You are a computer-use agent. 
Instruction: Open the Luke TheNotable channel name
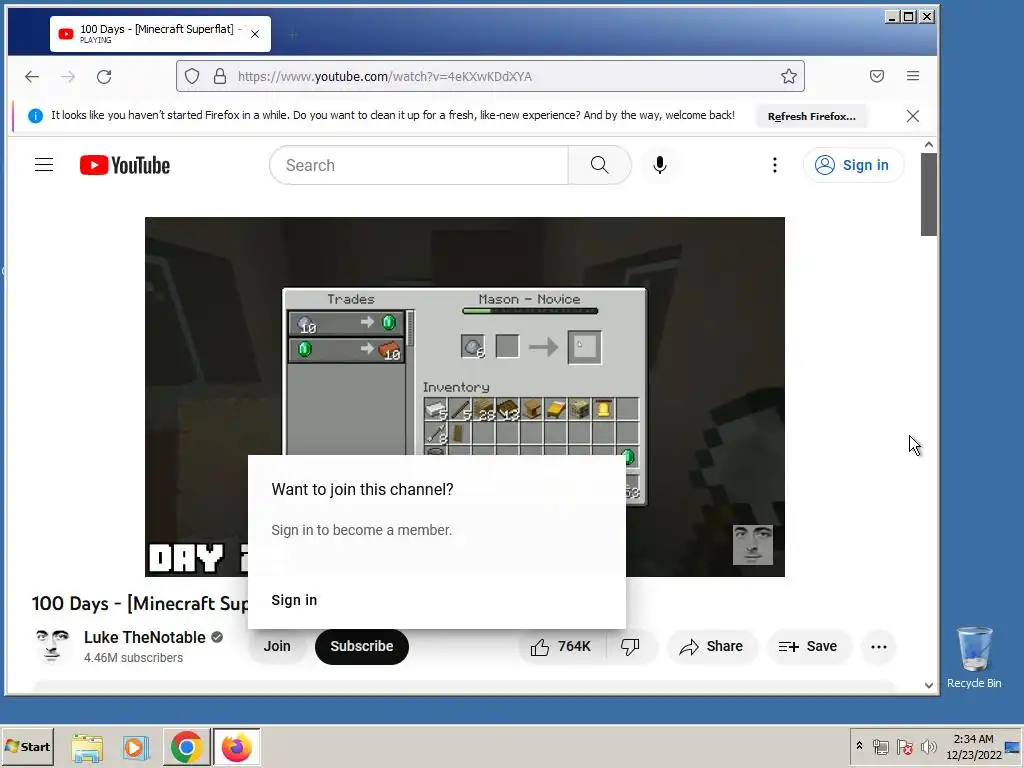click(144, 637)
